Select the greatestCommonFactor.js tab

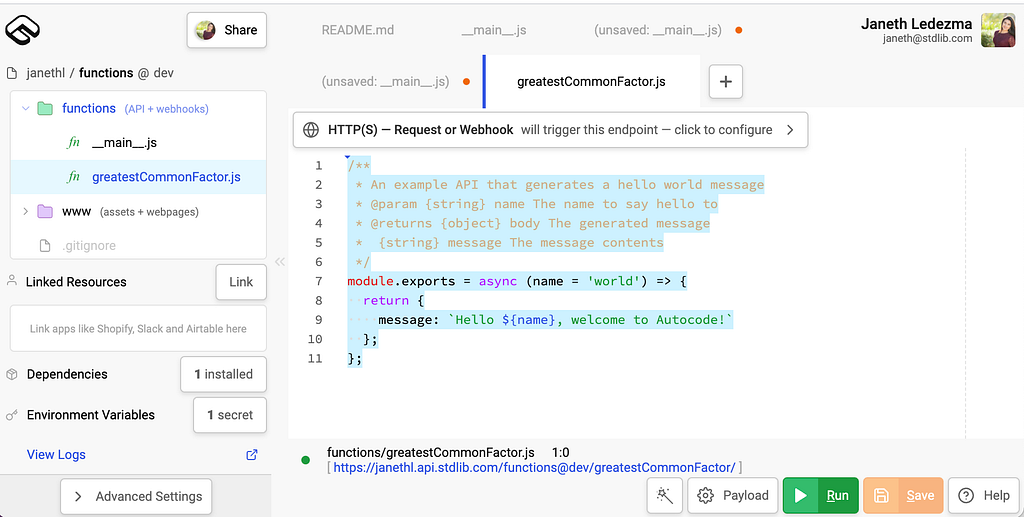[x=592, y=82]
